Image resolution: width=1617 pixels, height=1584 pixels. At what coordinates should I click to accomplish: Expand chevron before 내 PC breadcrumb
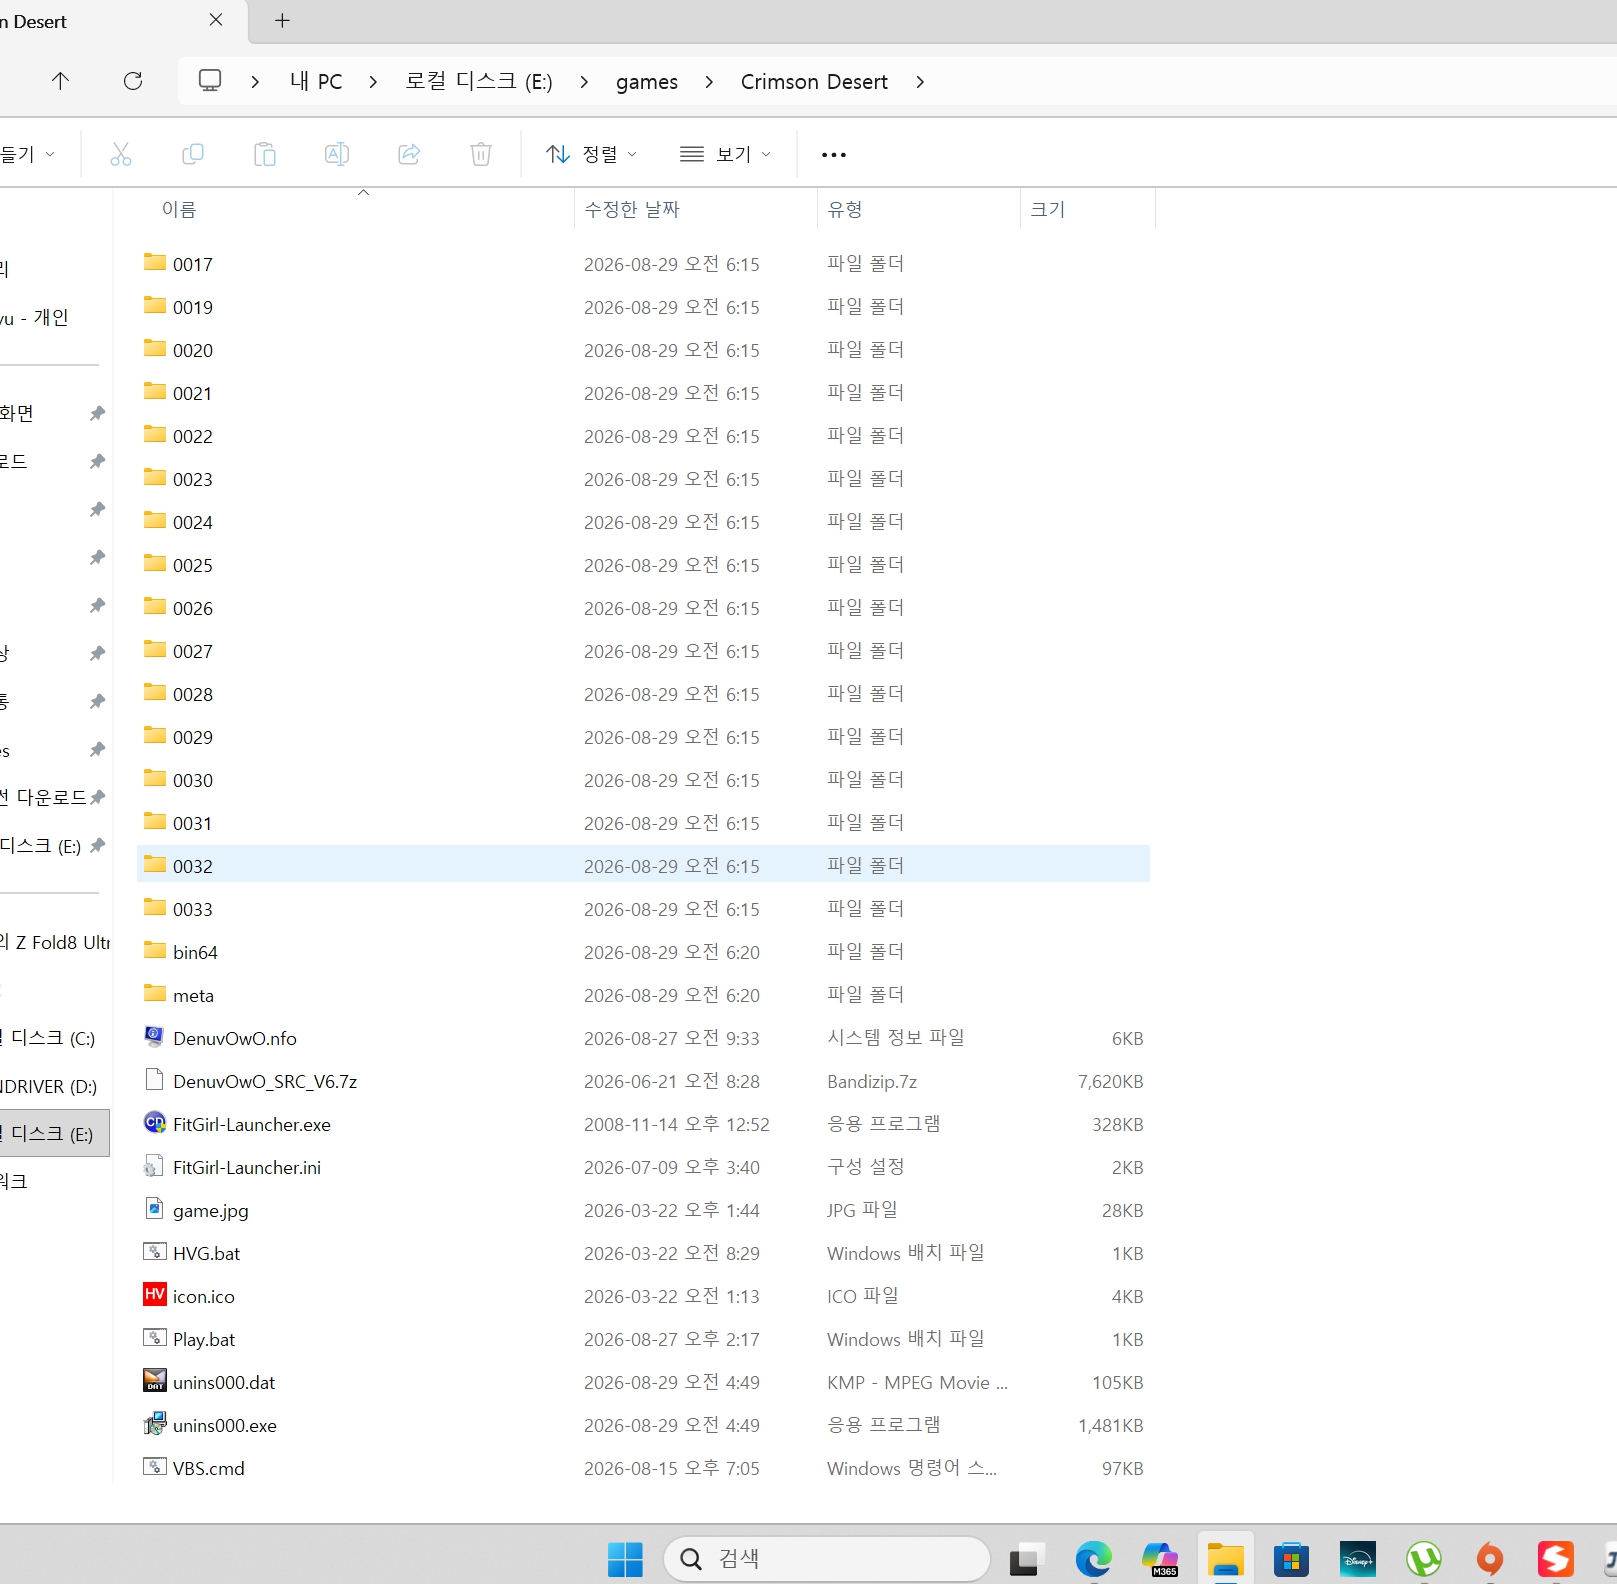(255, 82)
